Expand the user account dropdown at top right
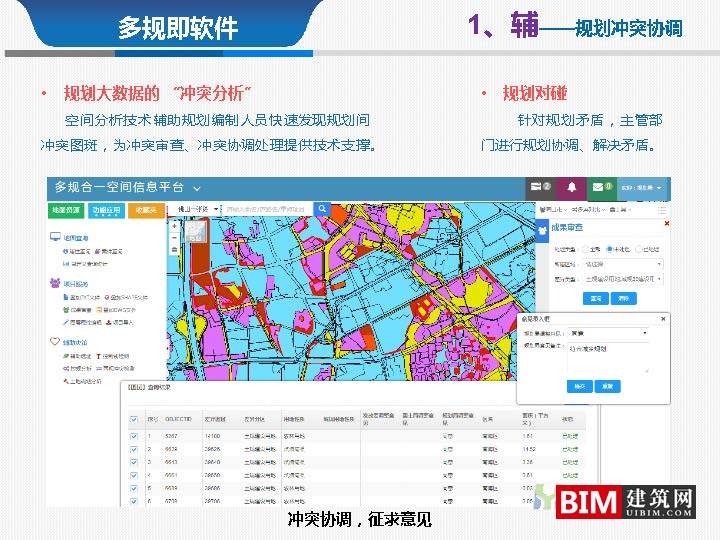Viewport: 720px width, 540px height. point(642,187)
